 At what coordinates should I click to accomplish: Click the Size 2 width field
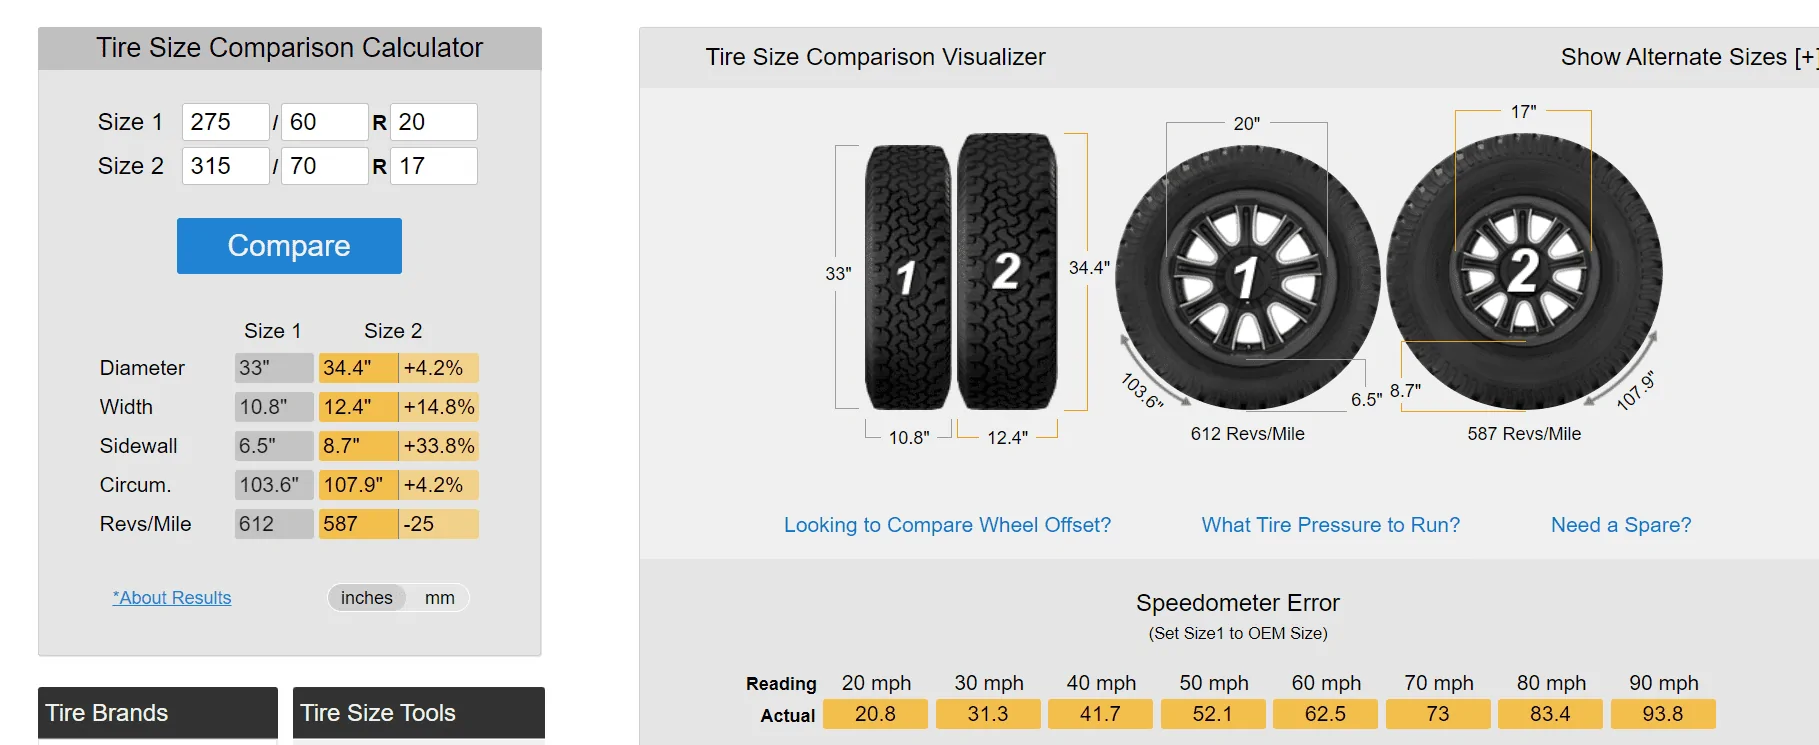click(x=225, y=166)
